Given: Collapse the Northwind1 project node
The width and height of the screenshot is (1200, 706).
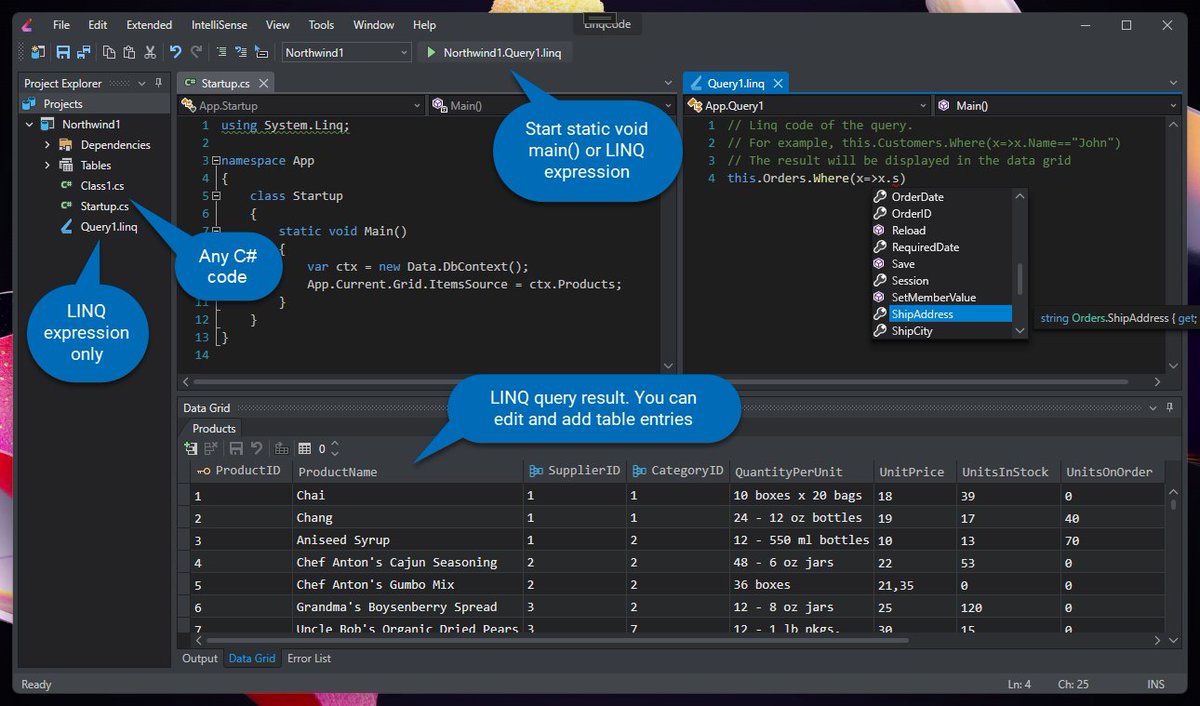Looking at the screenshot, I should pos(29,125).
